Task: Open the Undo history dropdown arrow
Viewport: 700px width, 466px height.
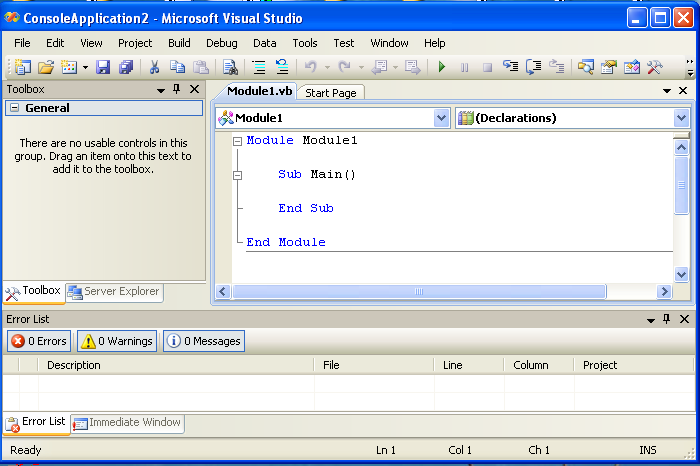Action: point(327,67)
